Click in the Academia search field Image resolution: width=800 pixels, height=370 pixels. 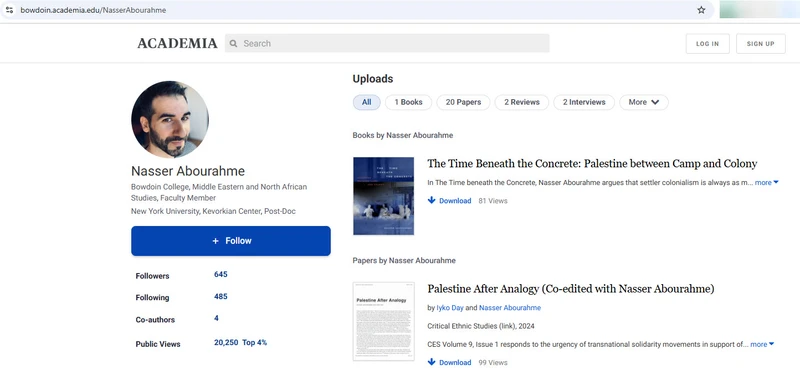387,43
